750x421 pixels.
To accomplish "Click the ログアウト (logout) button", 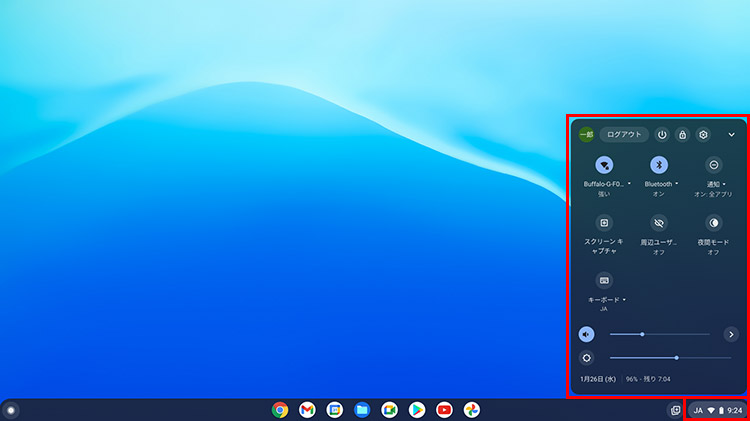I will click(624, 134).
